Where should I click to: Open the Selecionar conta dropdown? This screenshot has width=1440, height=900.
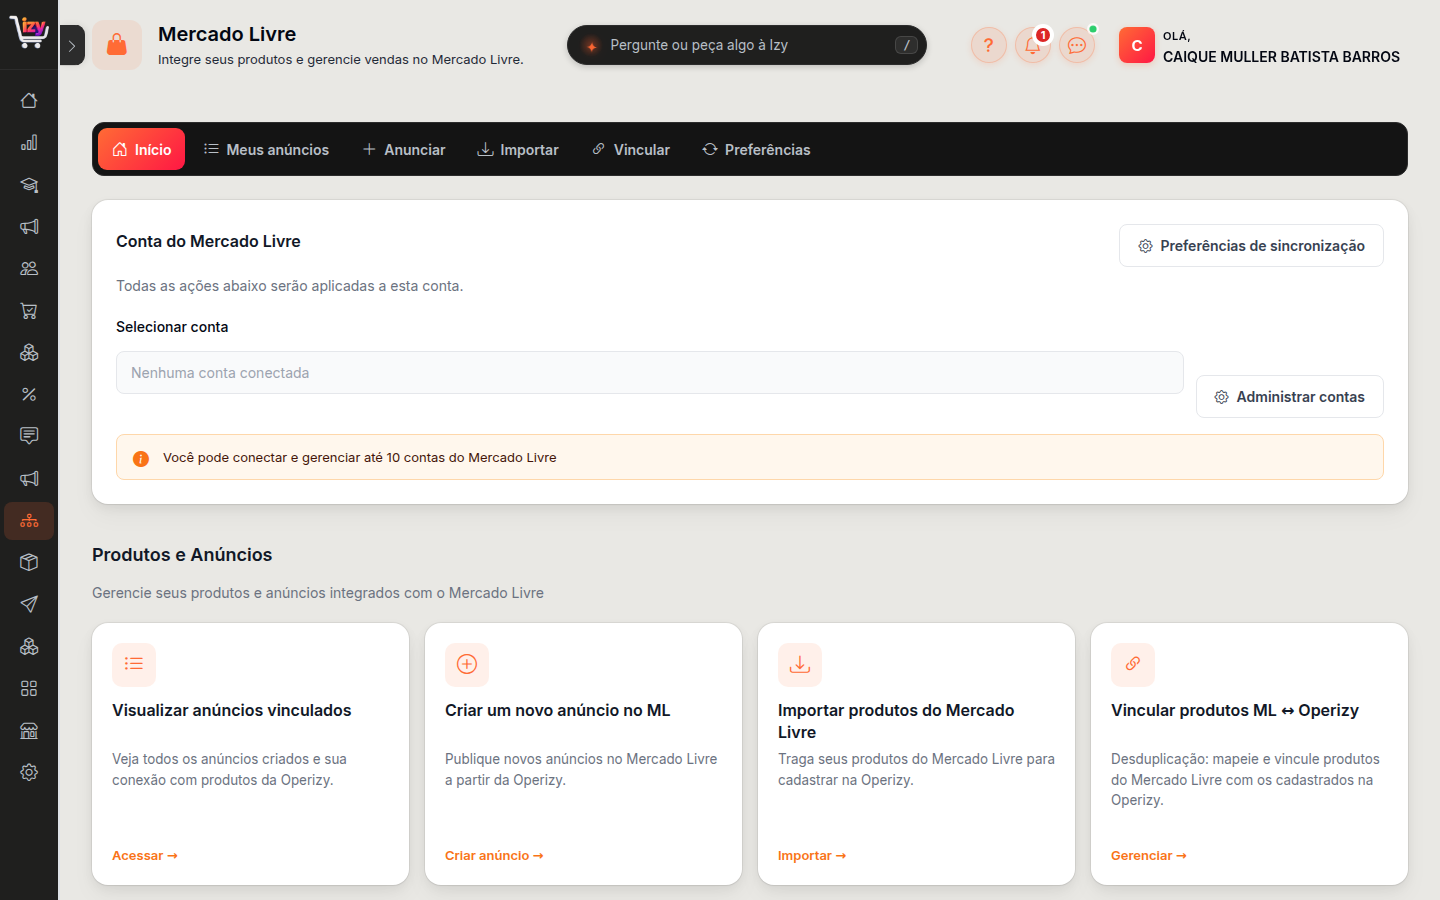[x=650, y=373]
